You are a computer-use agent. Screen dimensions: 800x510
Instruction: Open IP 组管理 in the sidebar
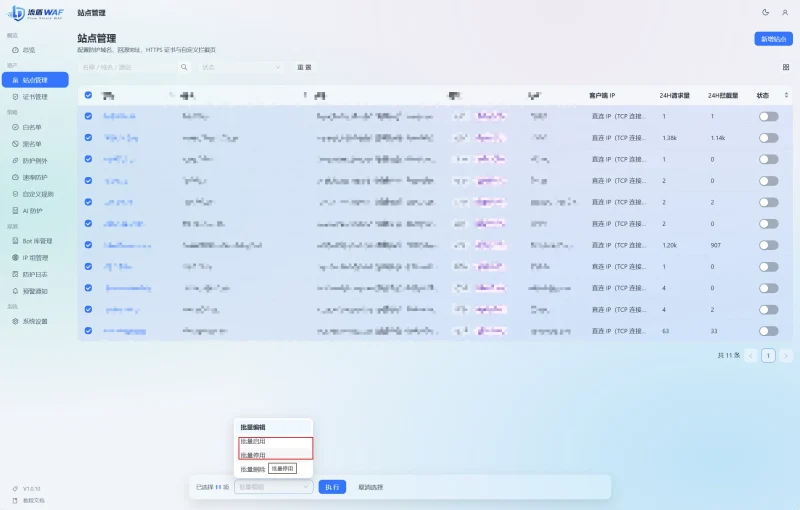[35, 258]
